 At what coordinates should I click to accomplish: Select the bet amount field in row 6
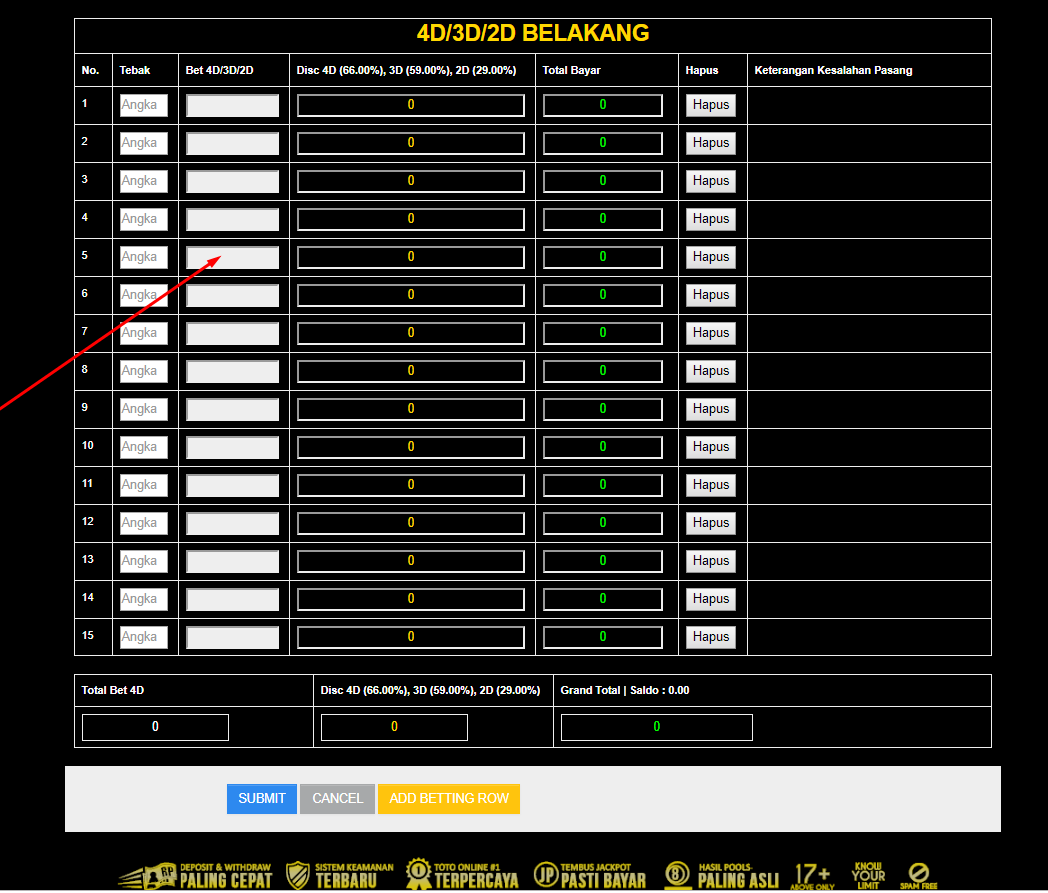233,295
